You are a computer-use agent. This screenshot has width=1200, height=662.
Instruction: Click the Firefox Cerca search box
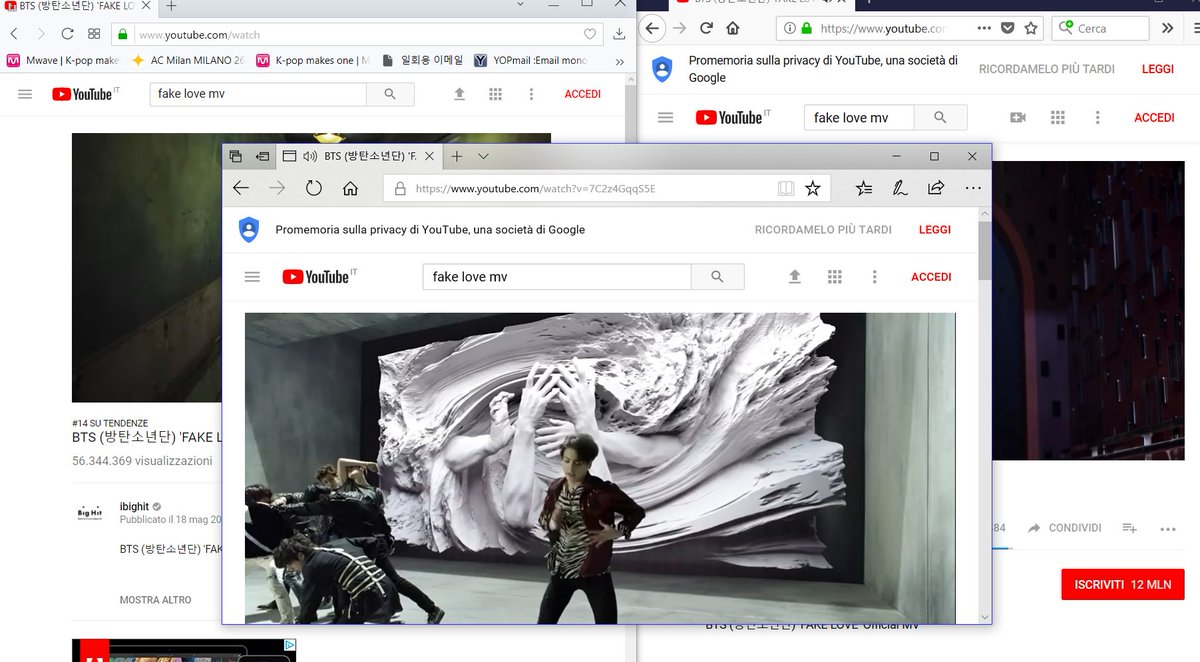click(x=1101, y=28)
